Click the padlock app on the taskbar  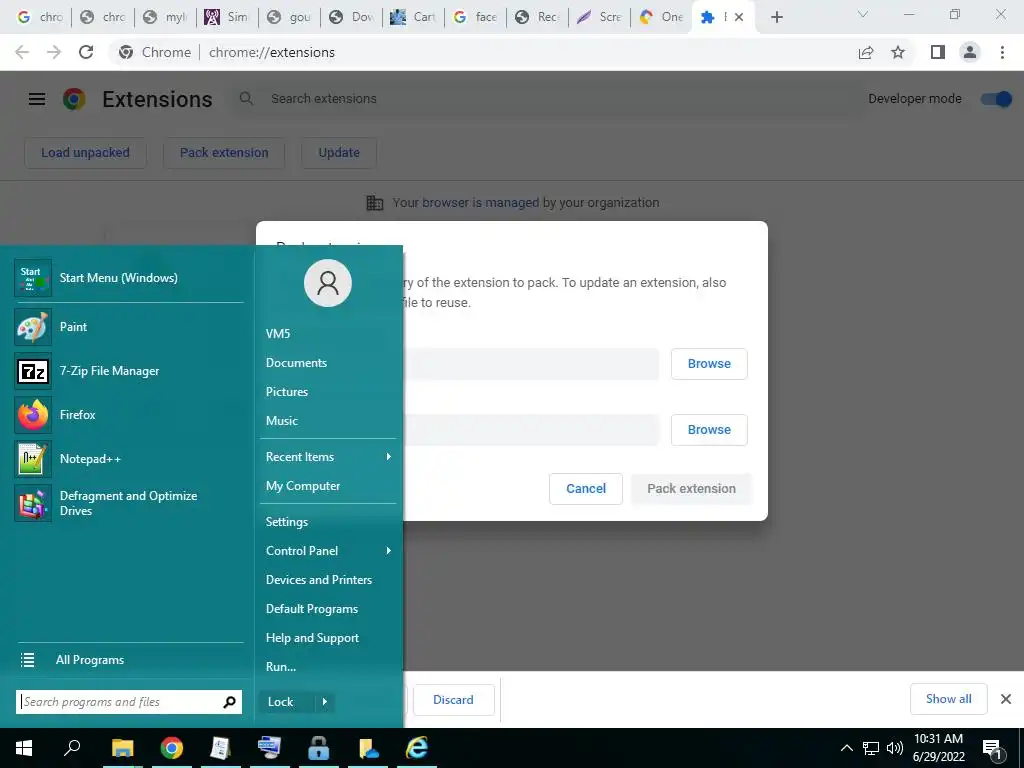coord(319,748)
